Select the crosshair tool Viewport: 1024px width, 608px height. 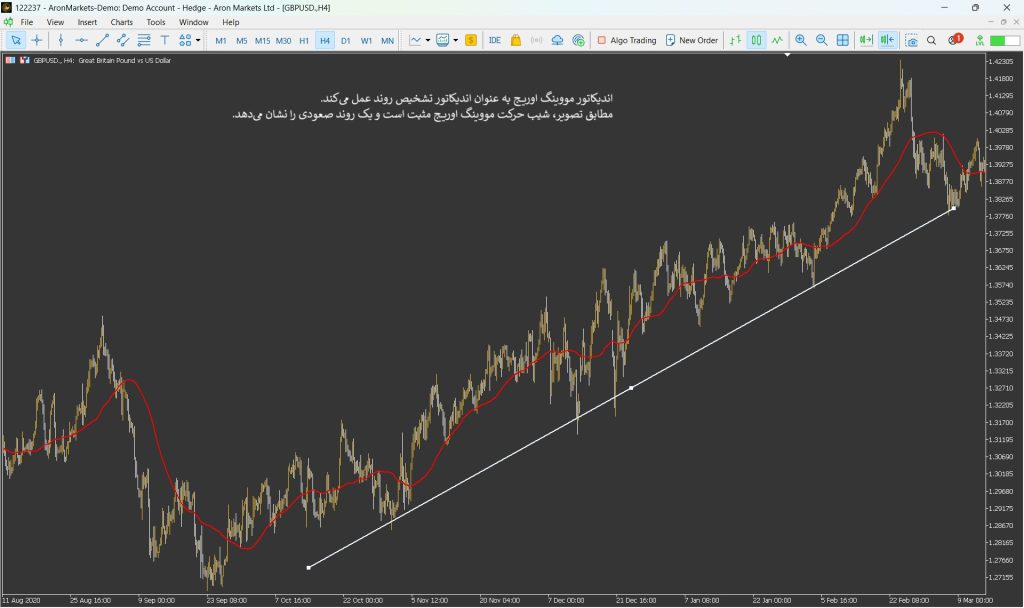(37, 40)
